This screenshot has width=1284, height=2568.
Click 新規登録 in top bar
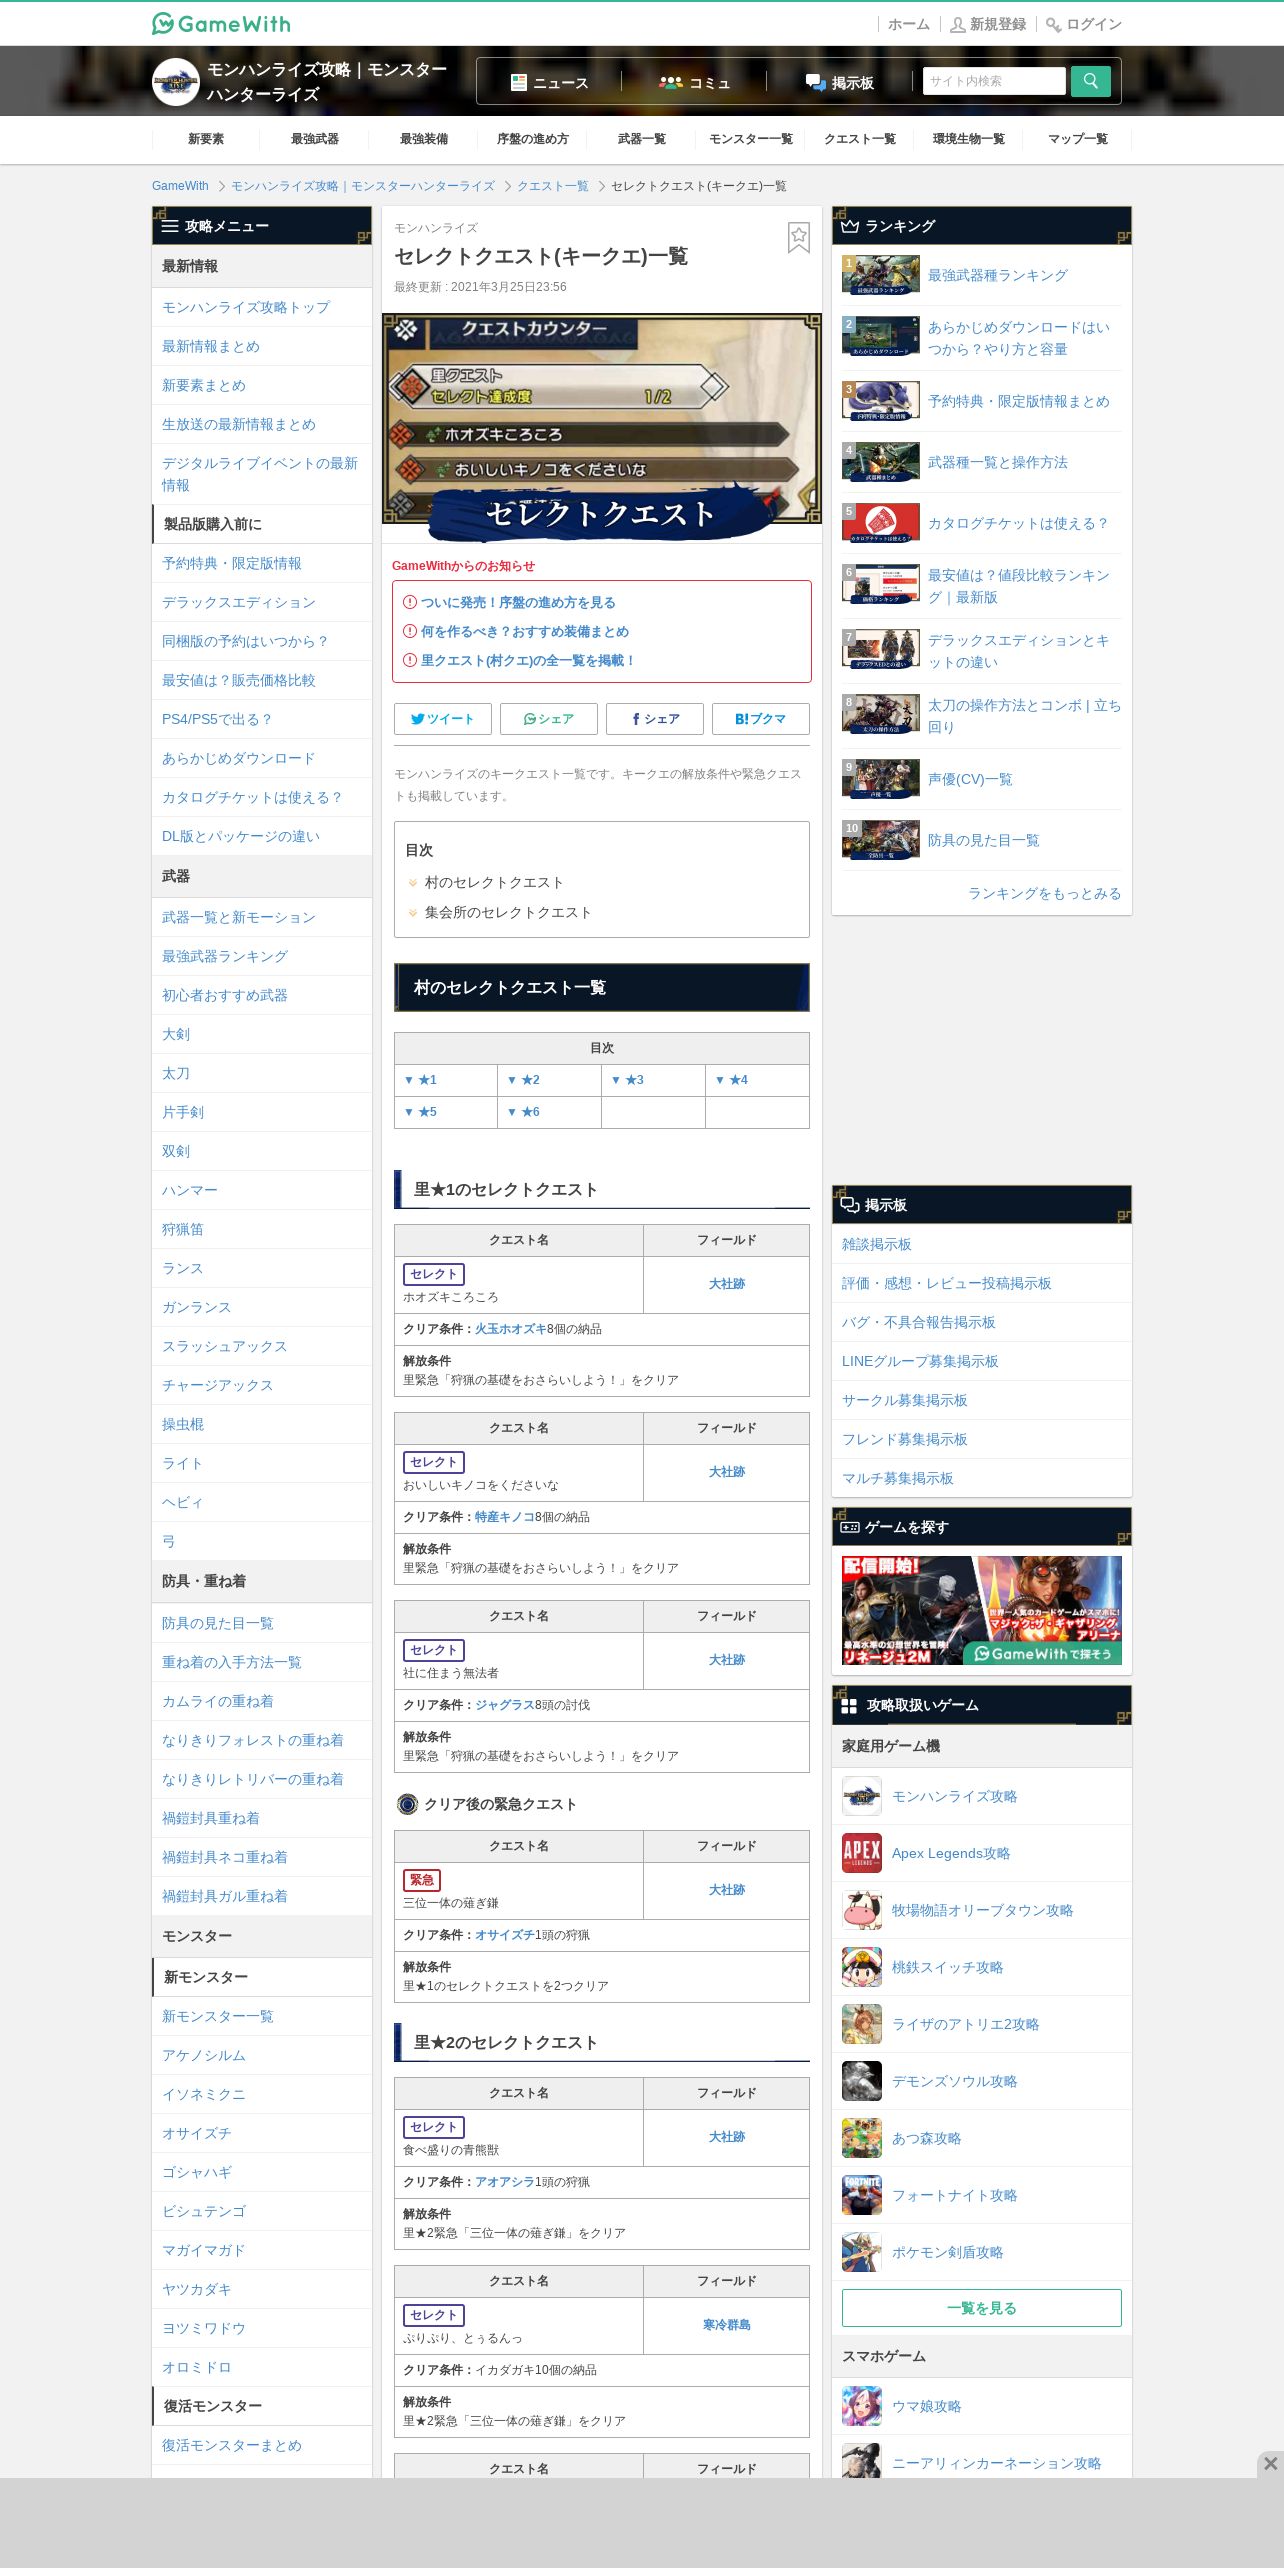[x=988, y=24]
